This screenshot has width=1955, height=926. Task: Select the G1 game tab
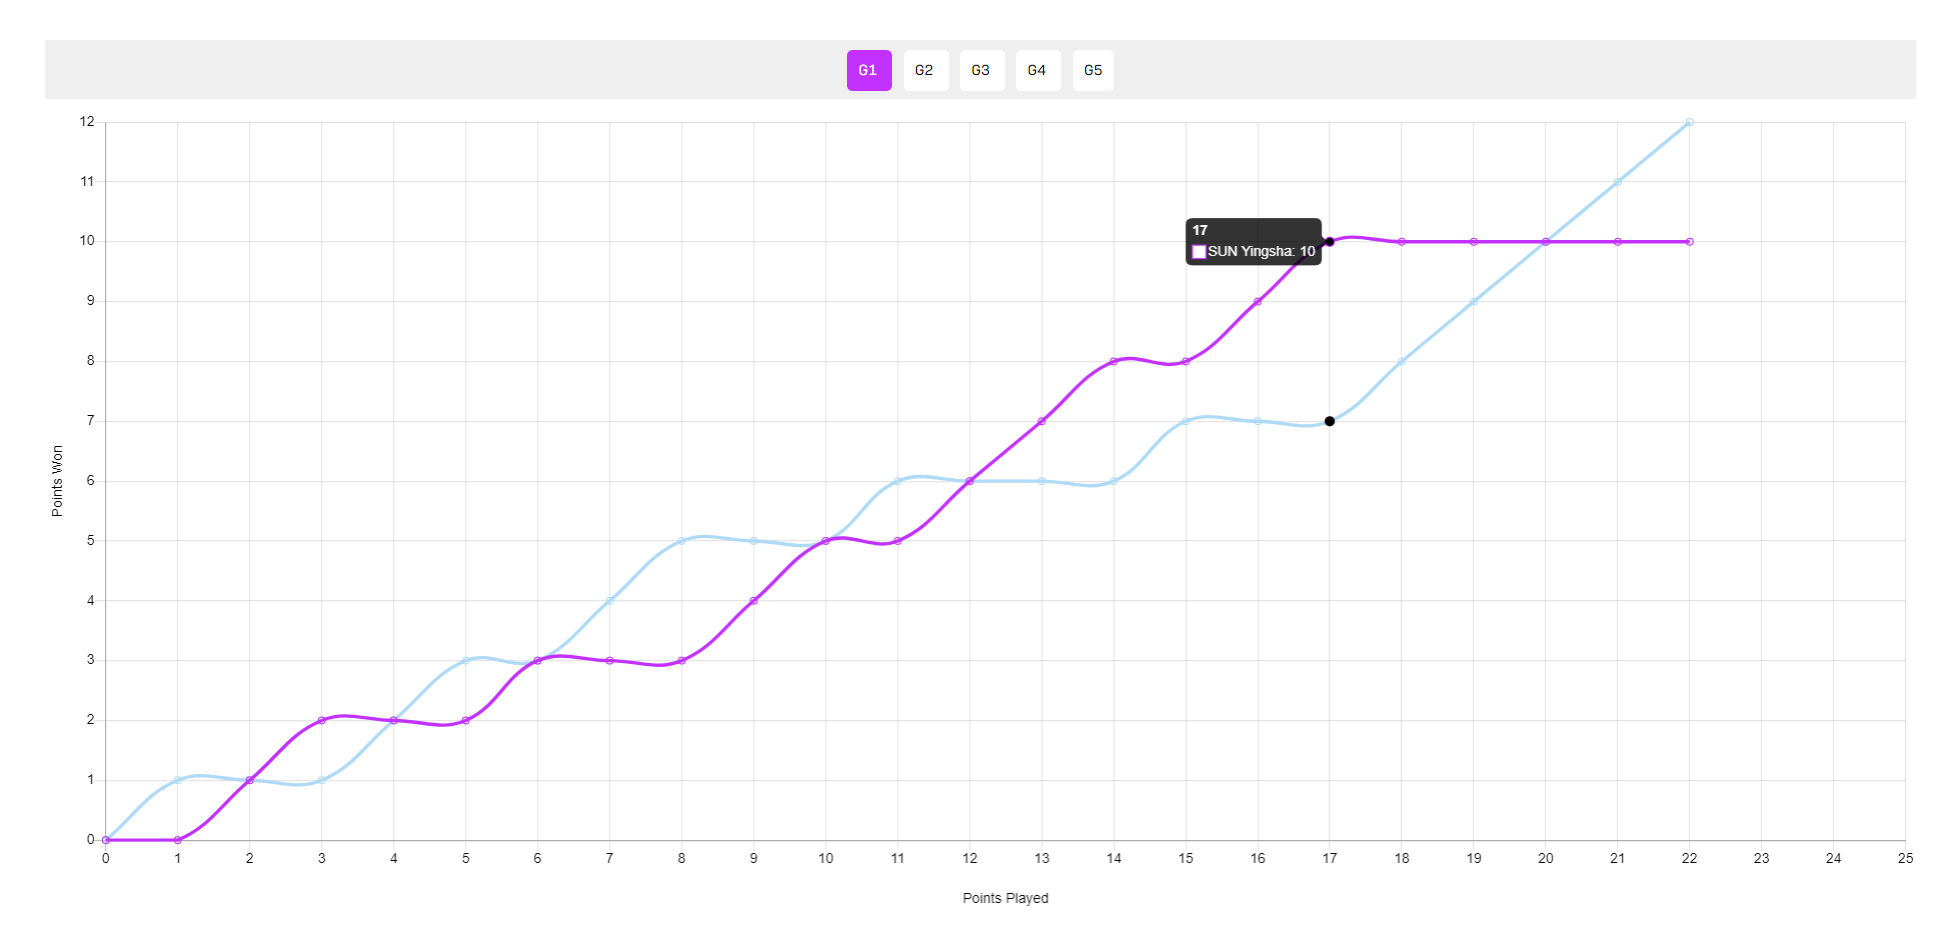click(x=868, y=71)
